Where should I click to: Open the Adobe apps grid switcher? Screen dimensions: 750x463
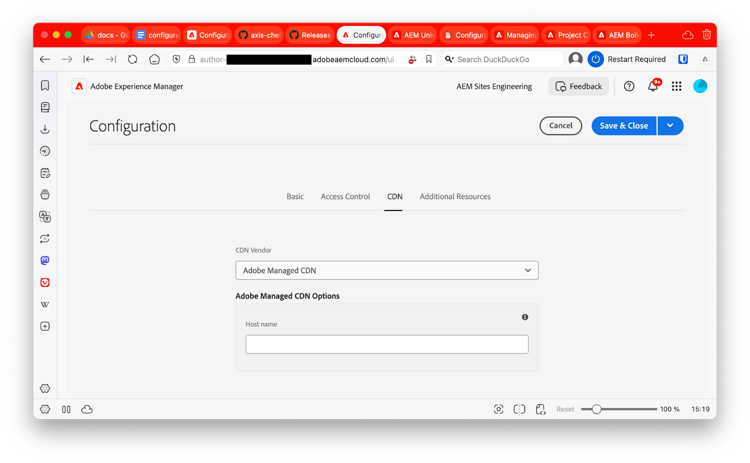click(676, 86)
